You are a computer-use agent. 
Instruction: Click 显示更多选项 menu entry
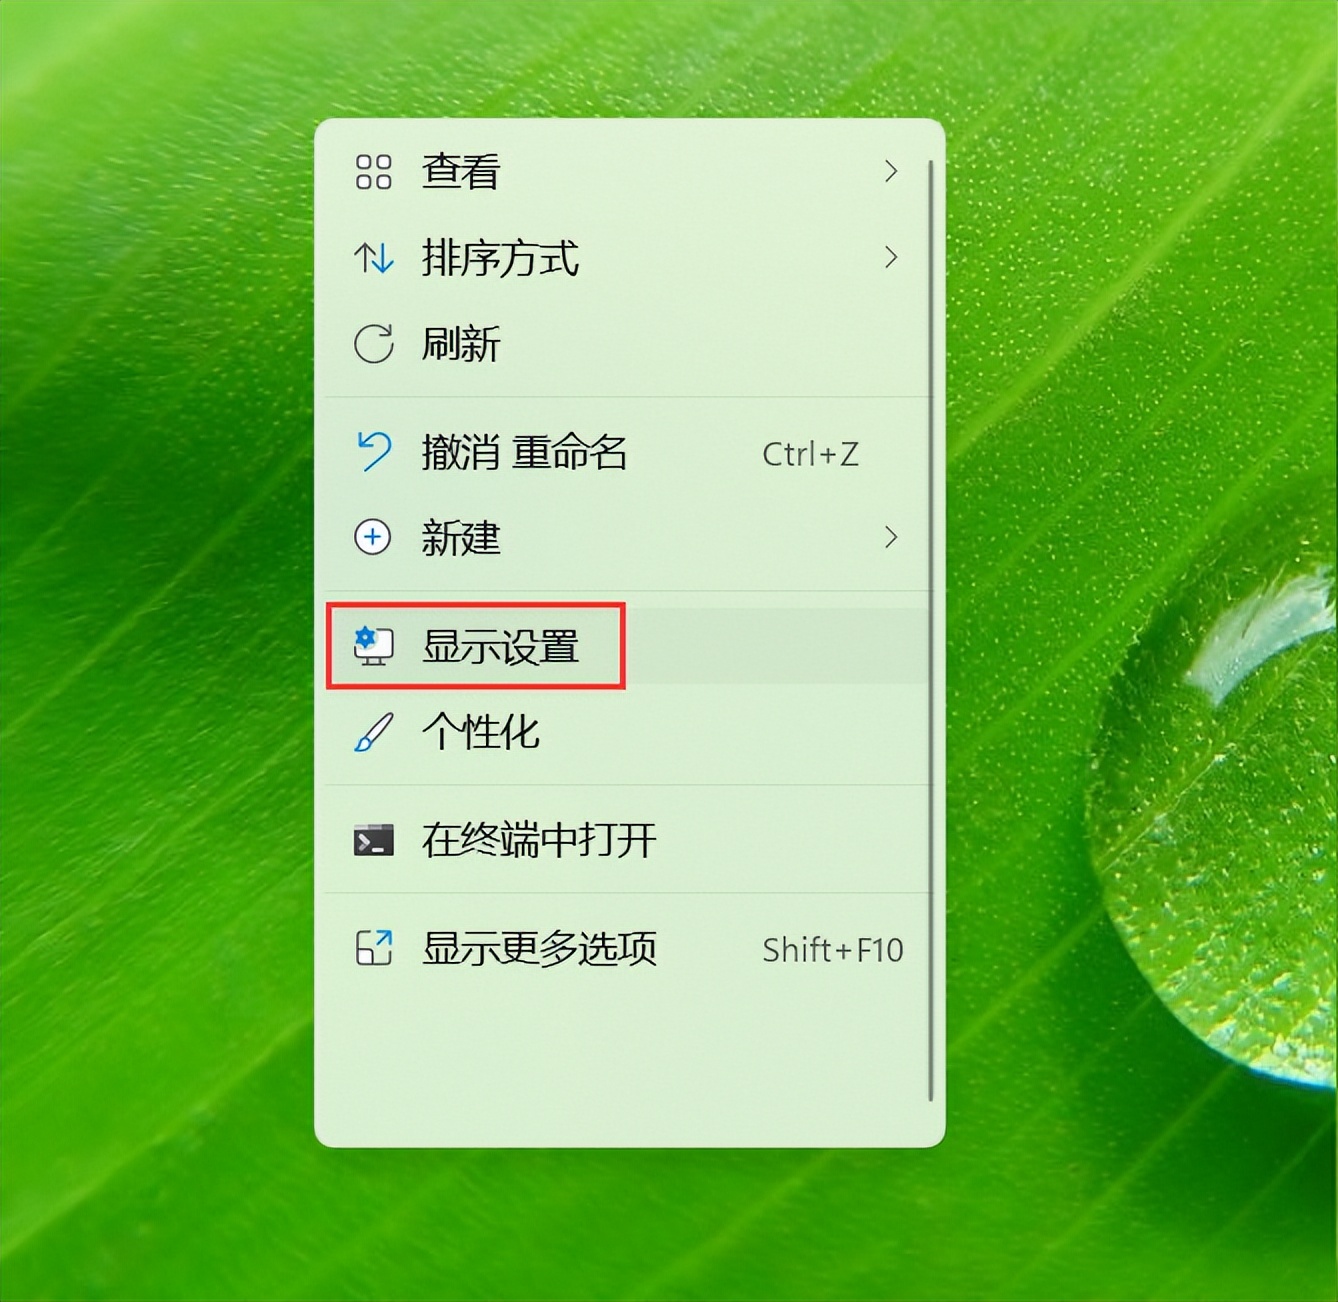[628, 948]
